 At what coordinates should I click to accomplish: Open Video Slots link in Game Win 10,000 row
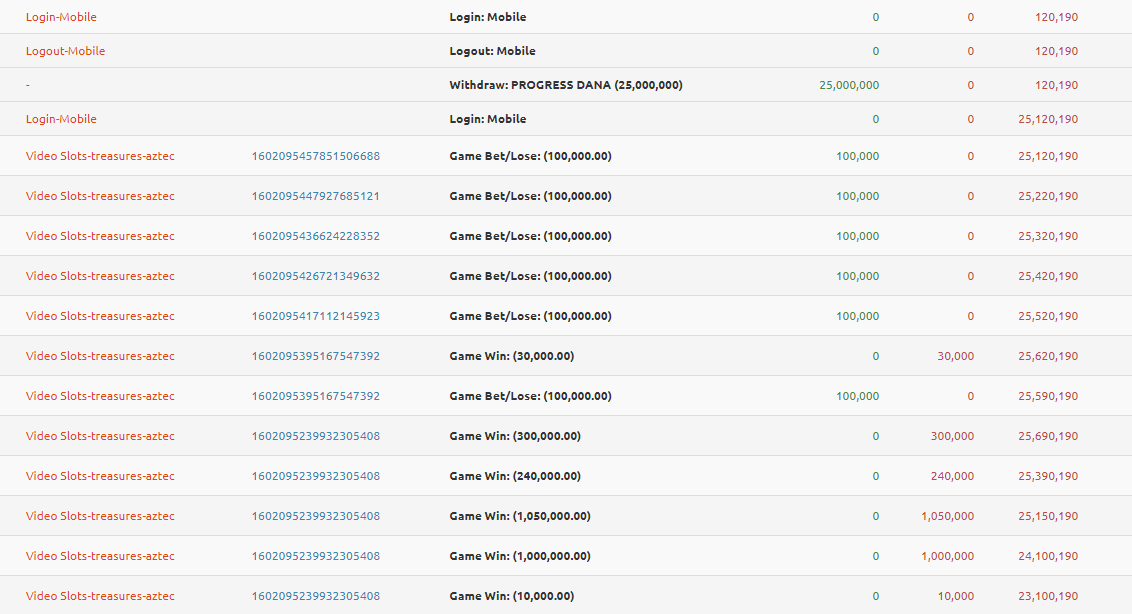click(x=100, y=596)
